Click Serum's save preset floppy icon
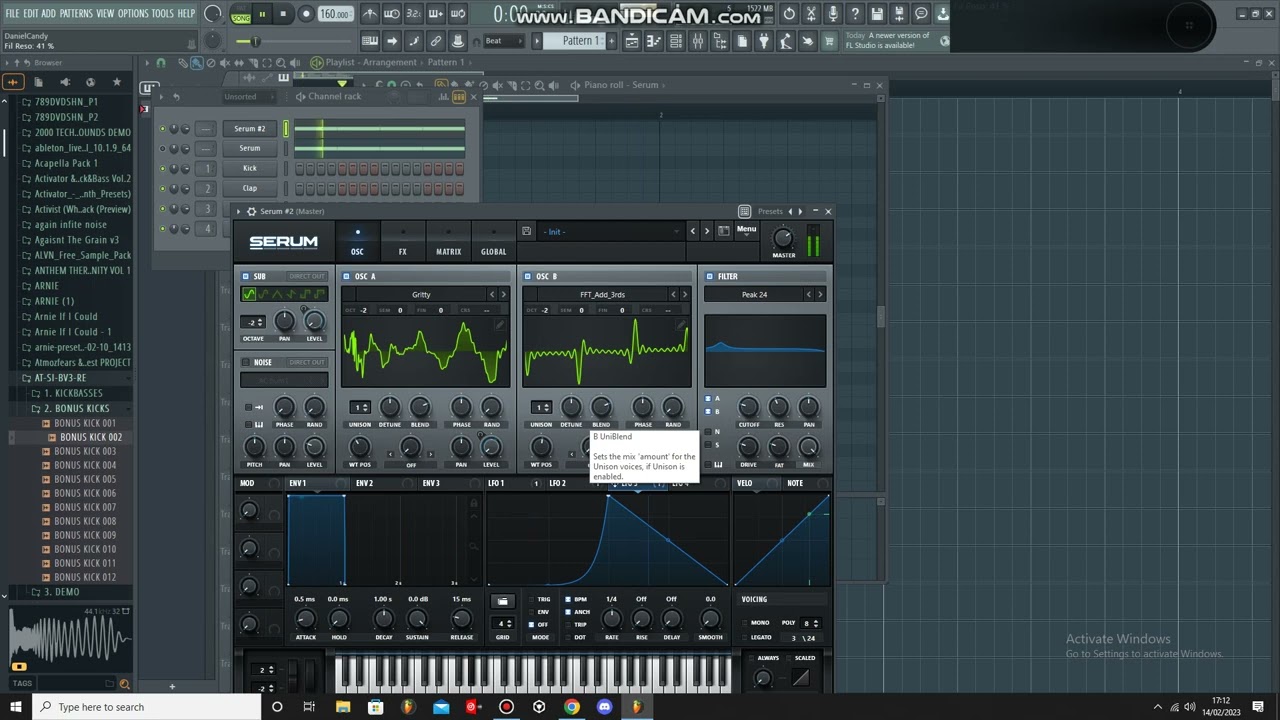Image resolution: width=1280 pixels, height=720 pixels. [527, 231]
